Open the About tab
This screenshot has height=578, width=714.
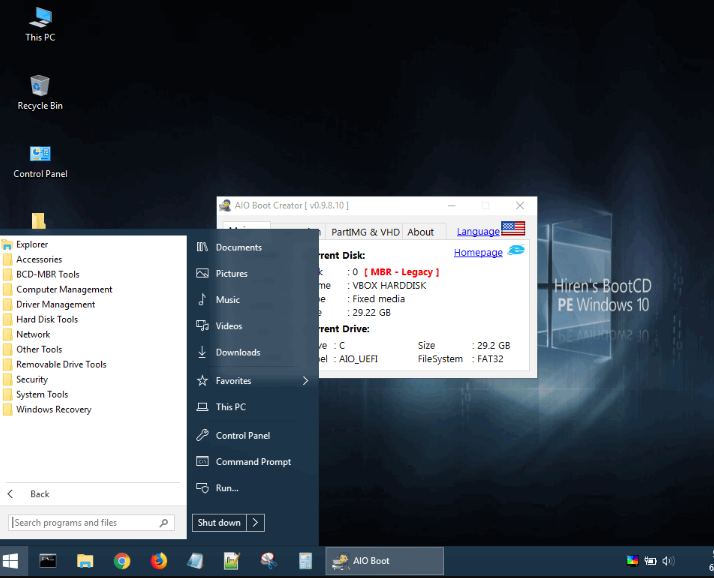click(x=420, y=232)
